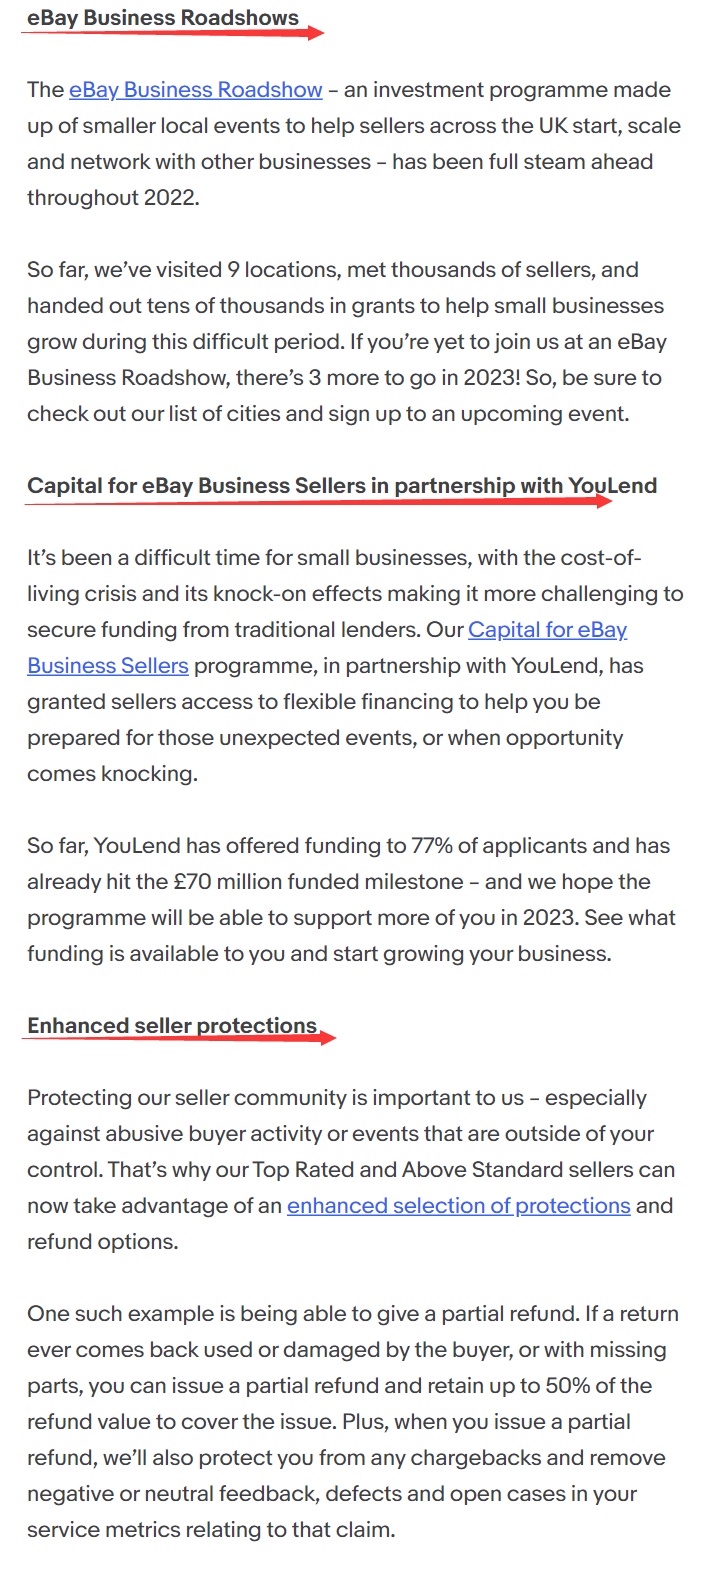The image size is (724, 1582).
Task: Click the eBay Business Roadshows heading
Action: click(x=163, y=18)
